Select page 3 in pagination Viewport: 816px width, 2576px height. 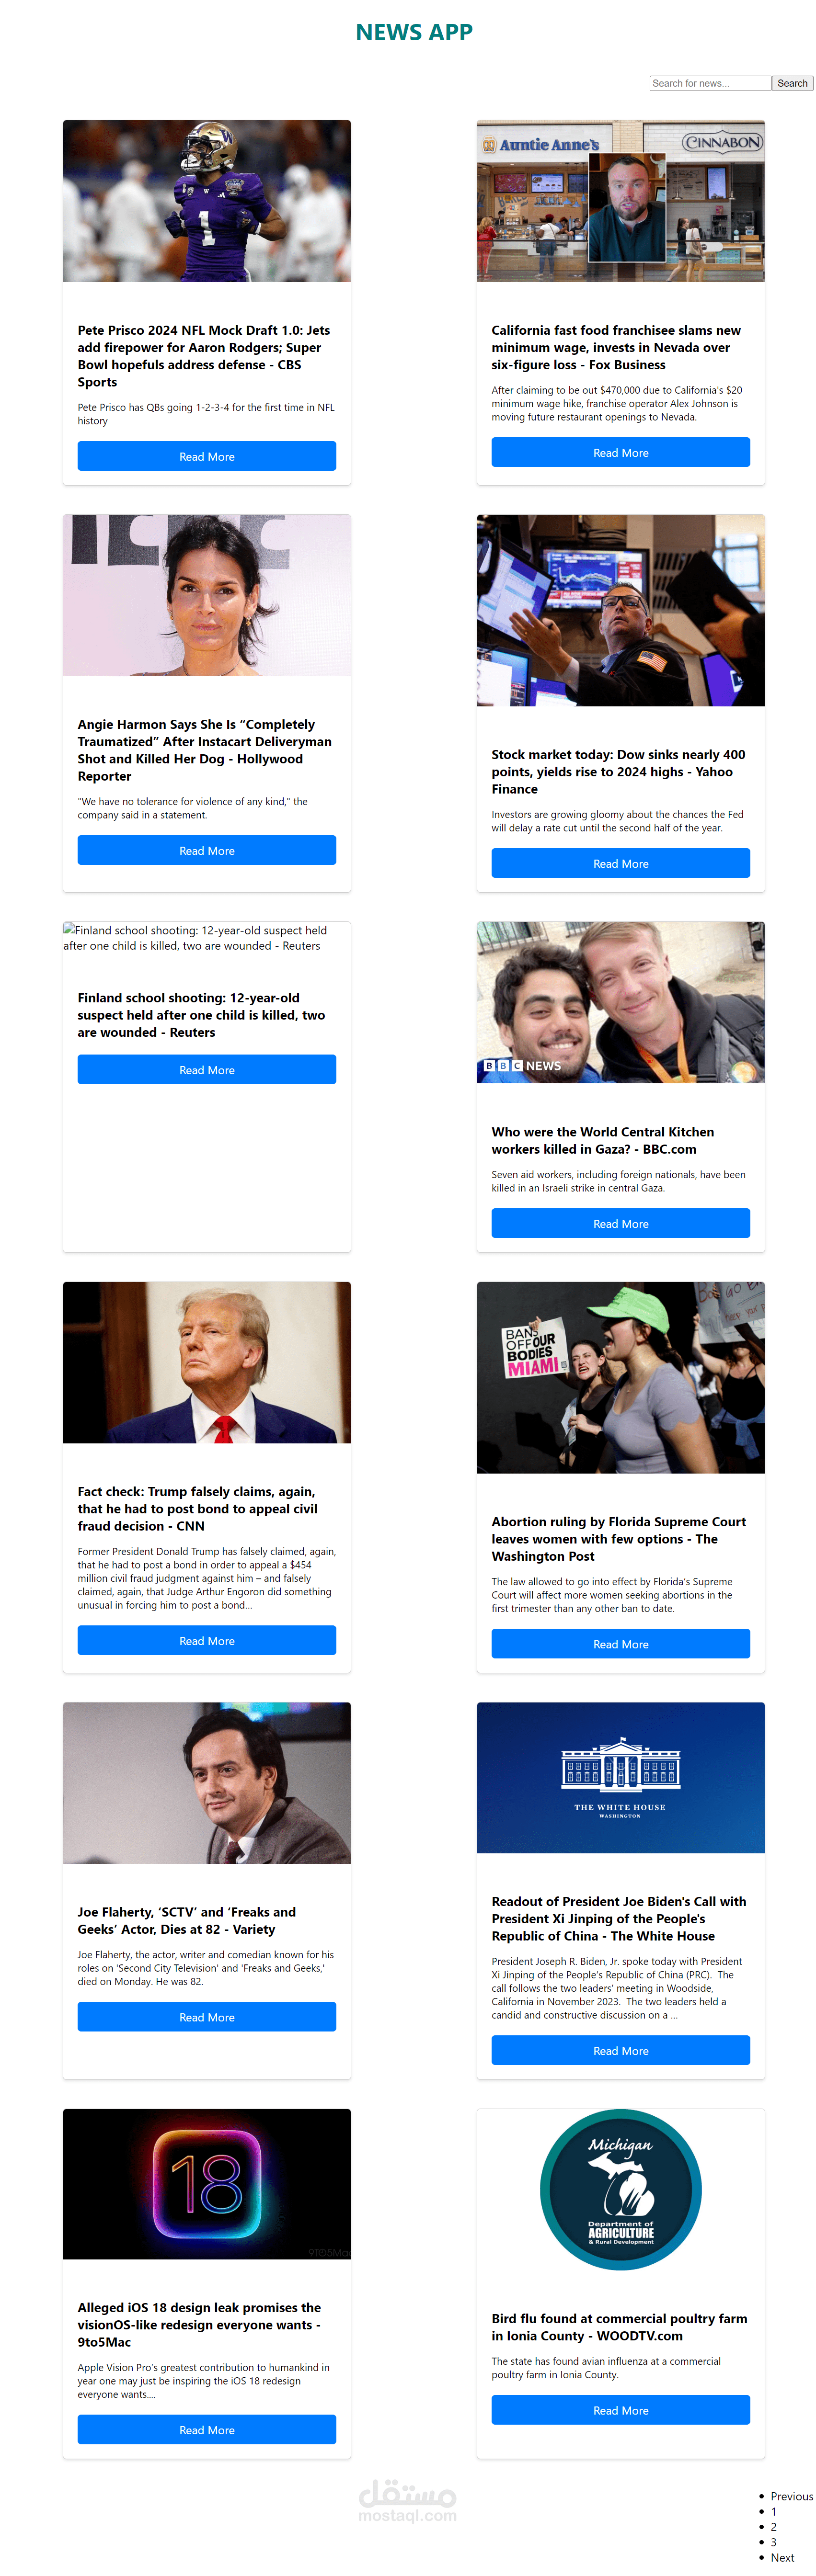point(773,2541)
